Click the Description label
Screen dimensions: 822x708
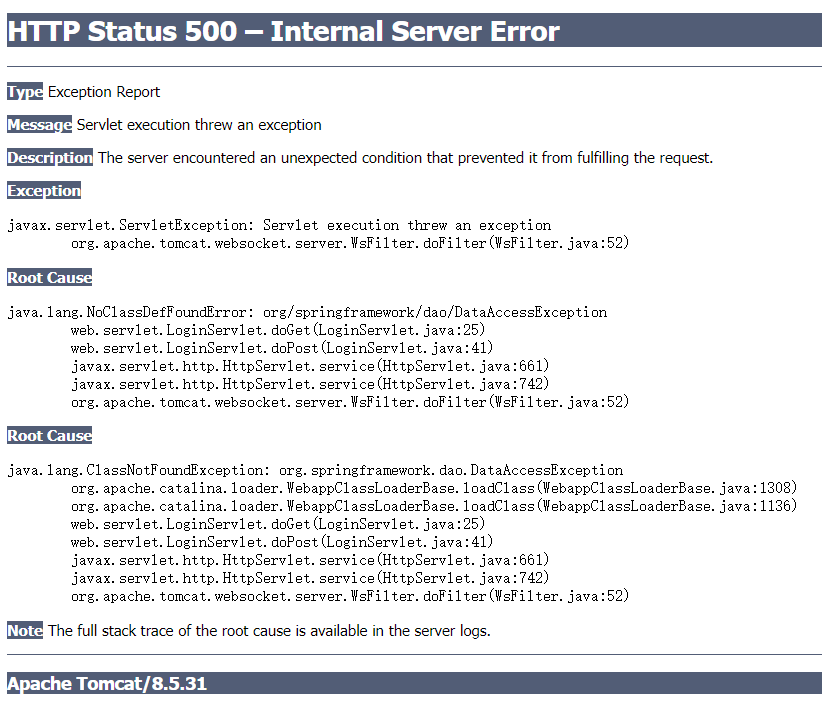click(x=49, y=157)
